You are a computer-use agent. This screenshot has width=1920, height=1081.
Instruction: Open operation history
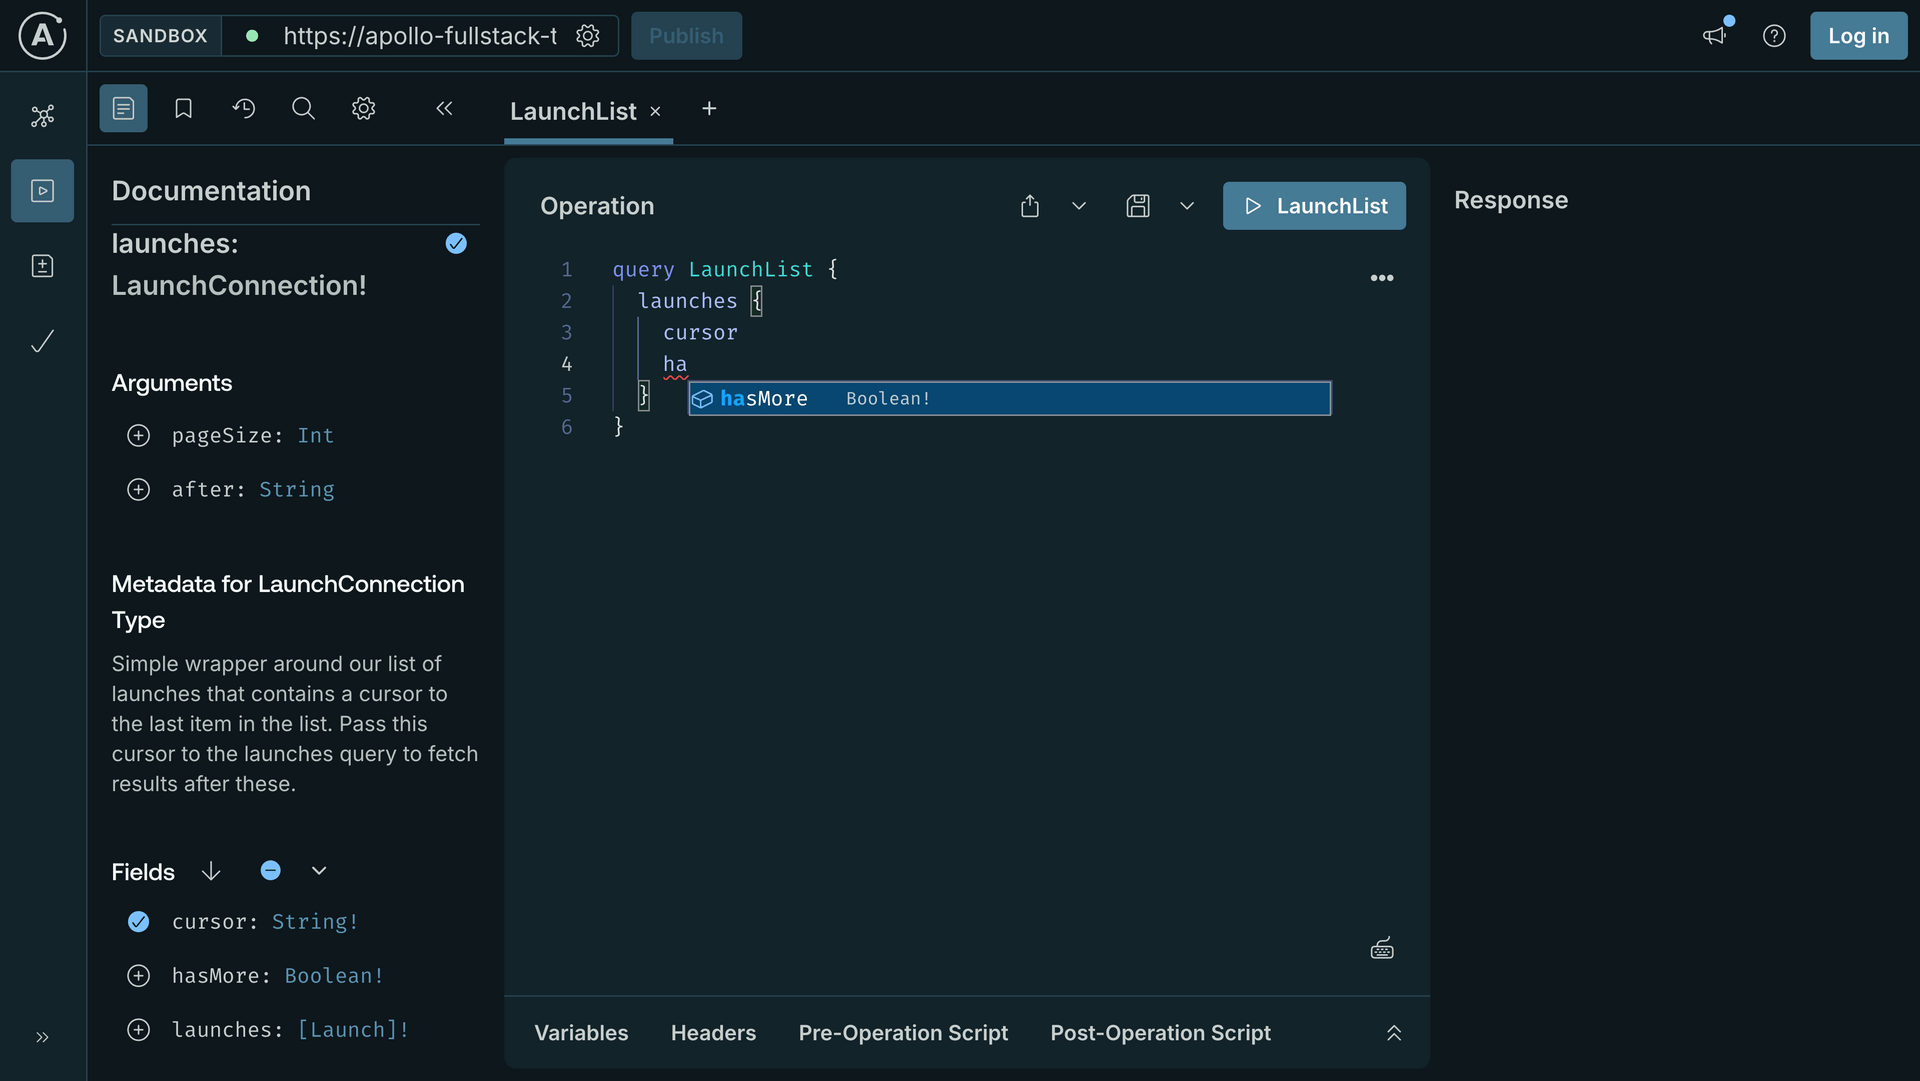pos(244,108)
